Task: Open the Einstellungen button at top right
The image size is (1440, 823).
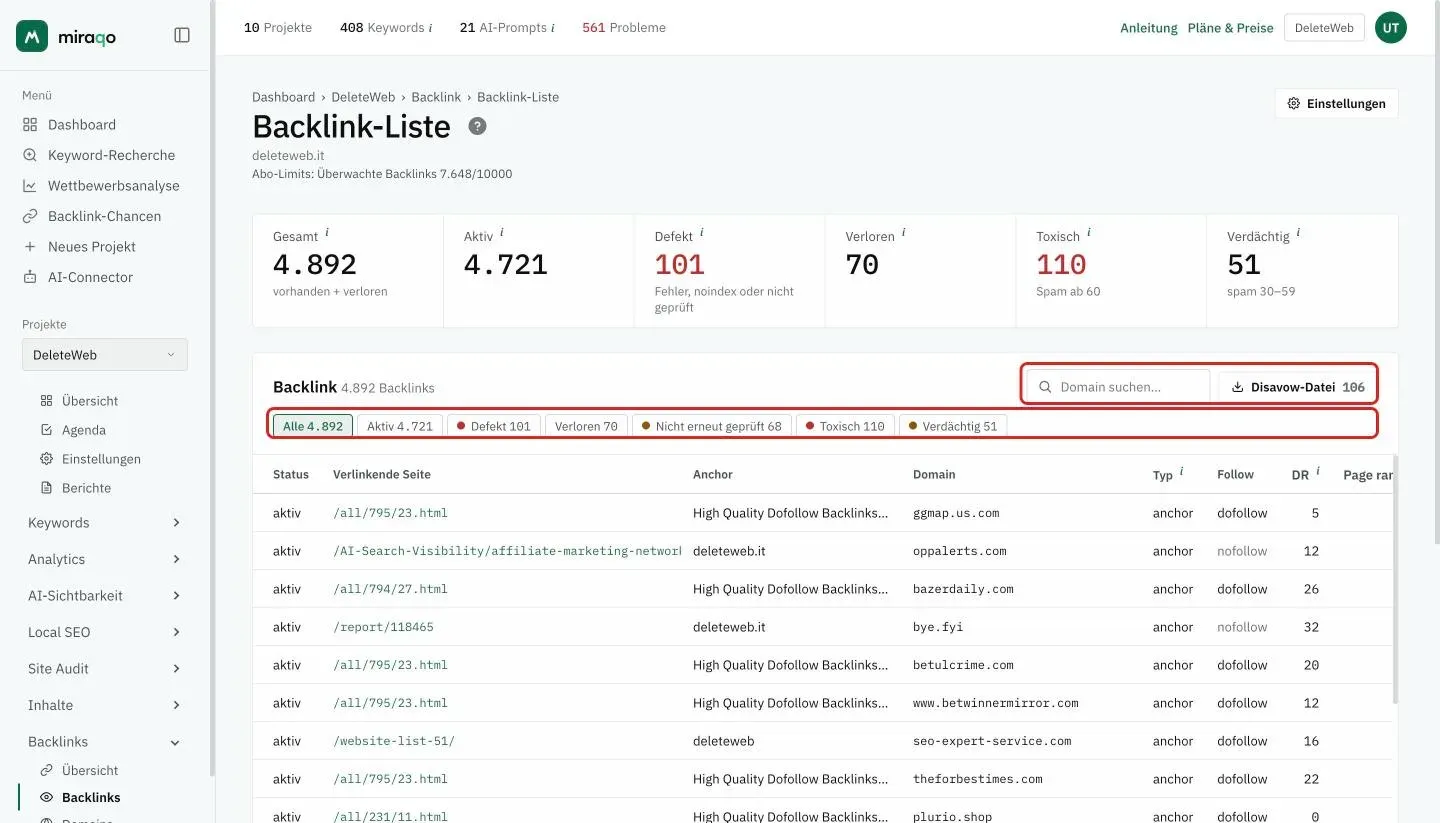Action: (1337, 104)
